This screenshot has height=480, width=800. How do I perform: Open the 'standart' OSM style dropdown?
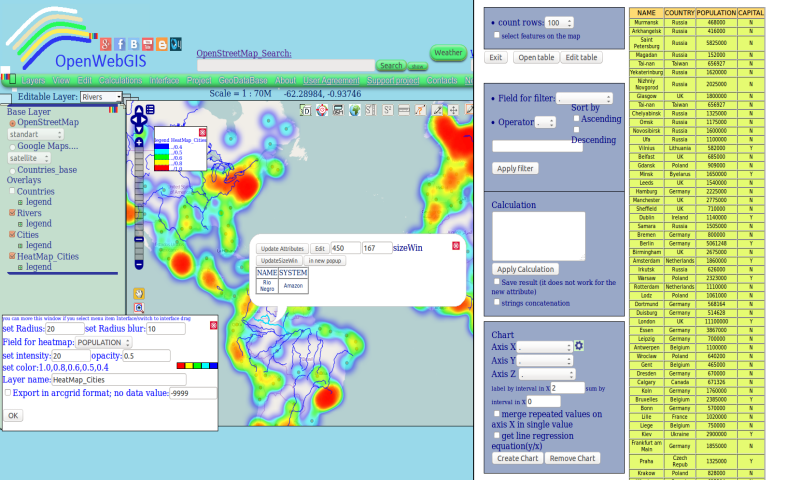pyautogui.click(x=35, y=134)
